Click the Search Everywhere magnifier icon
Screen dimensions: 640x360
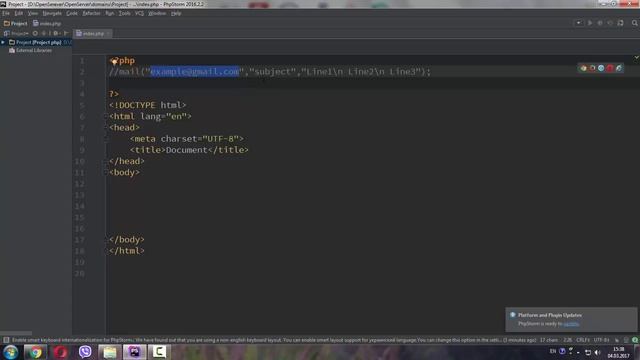pos(634,23)
